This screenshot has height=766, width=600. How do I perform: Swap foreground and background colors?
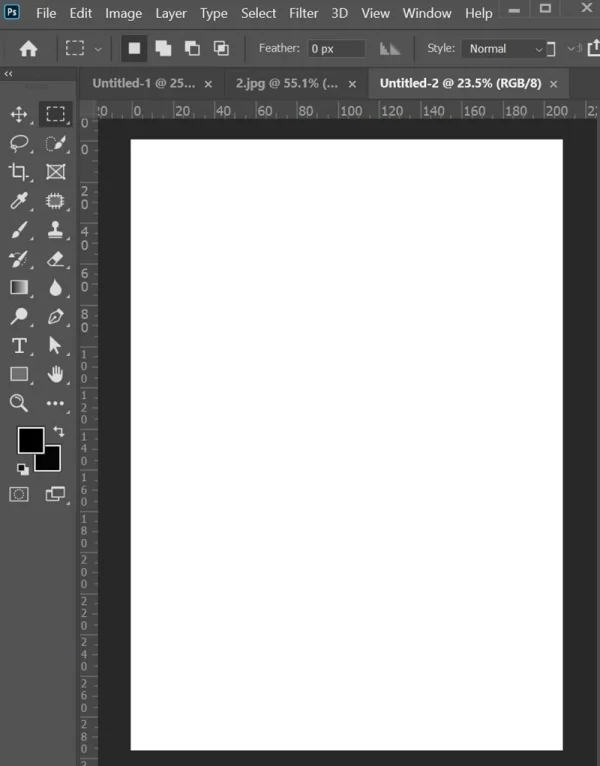tap(59, 431)
